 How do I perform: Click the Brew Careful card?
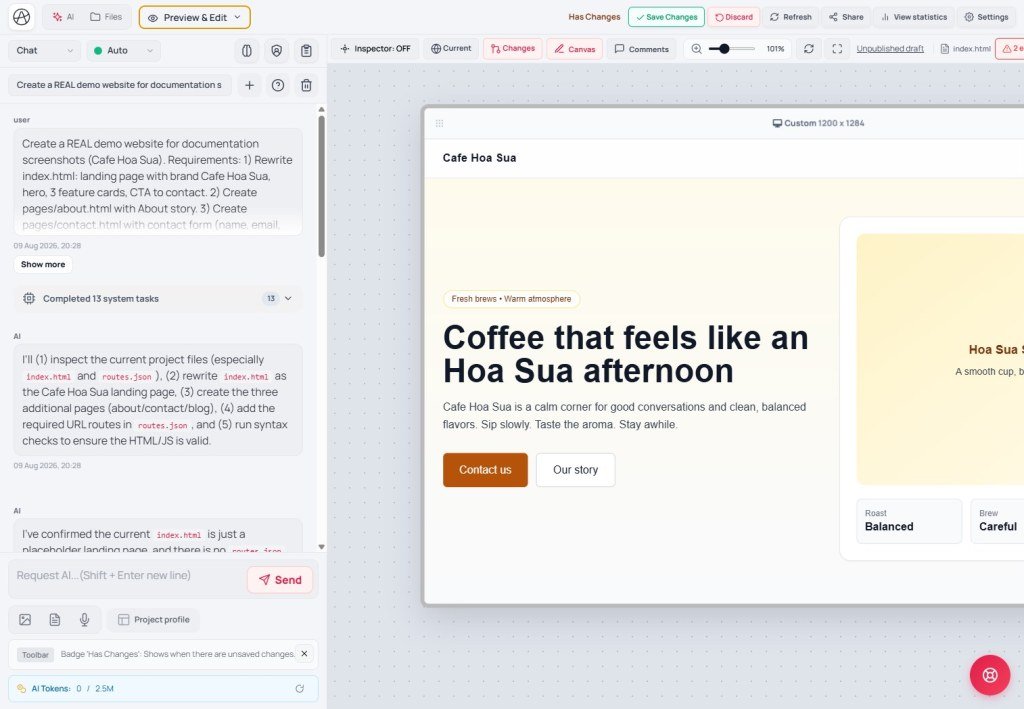click(x=997, y=521)
